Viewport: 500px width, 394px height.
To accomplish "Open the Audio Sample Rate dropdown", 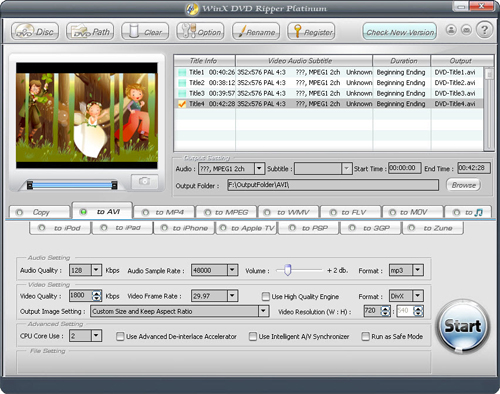I will tap(232, 270).
